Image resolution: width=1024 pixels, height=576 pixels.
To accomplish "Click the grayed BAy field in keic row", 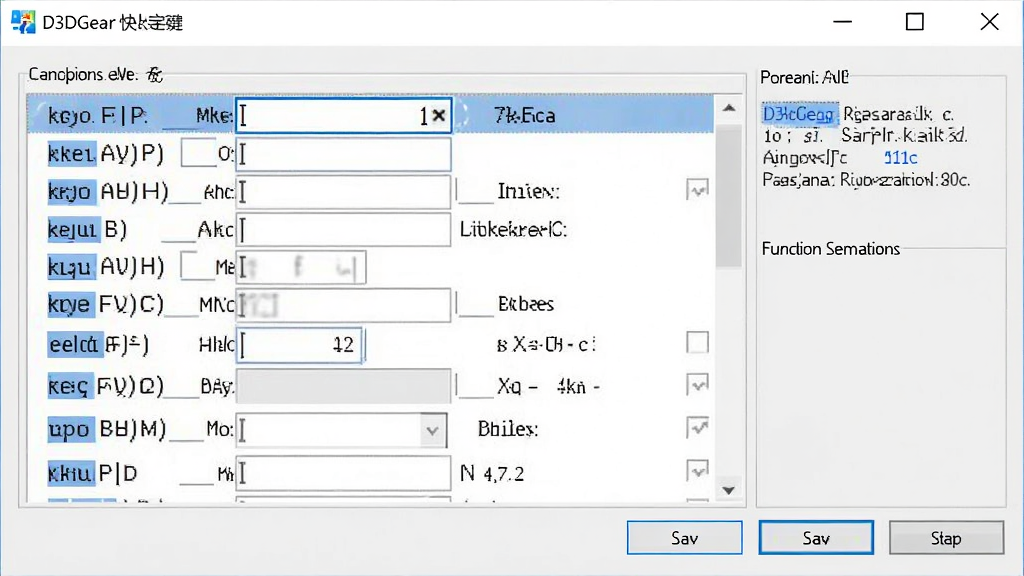I will [x=344, y=386].
